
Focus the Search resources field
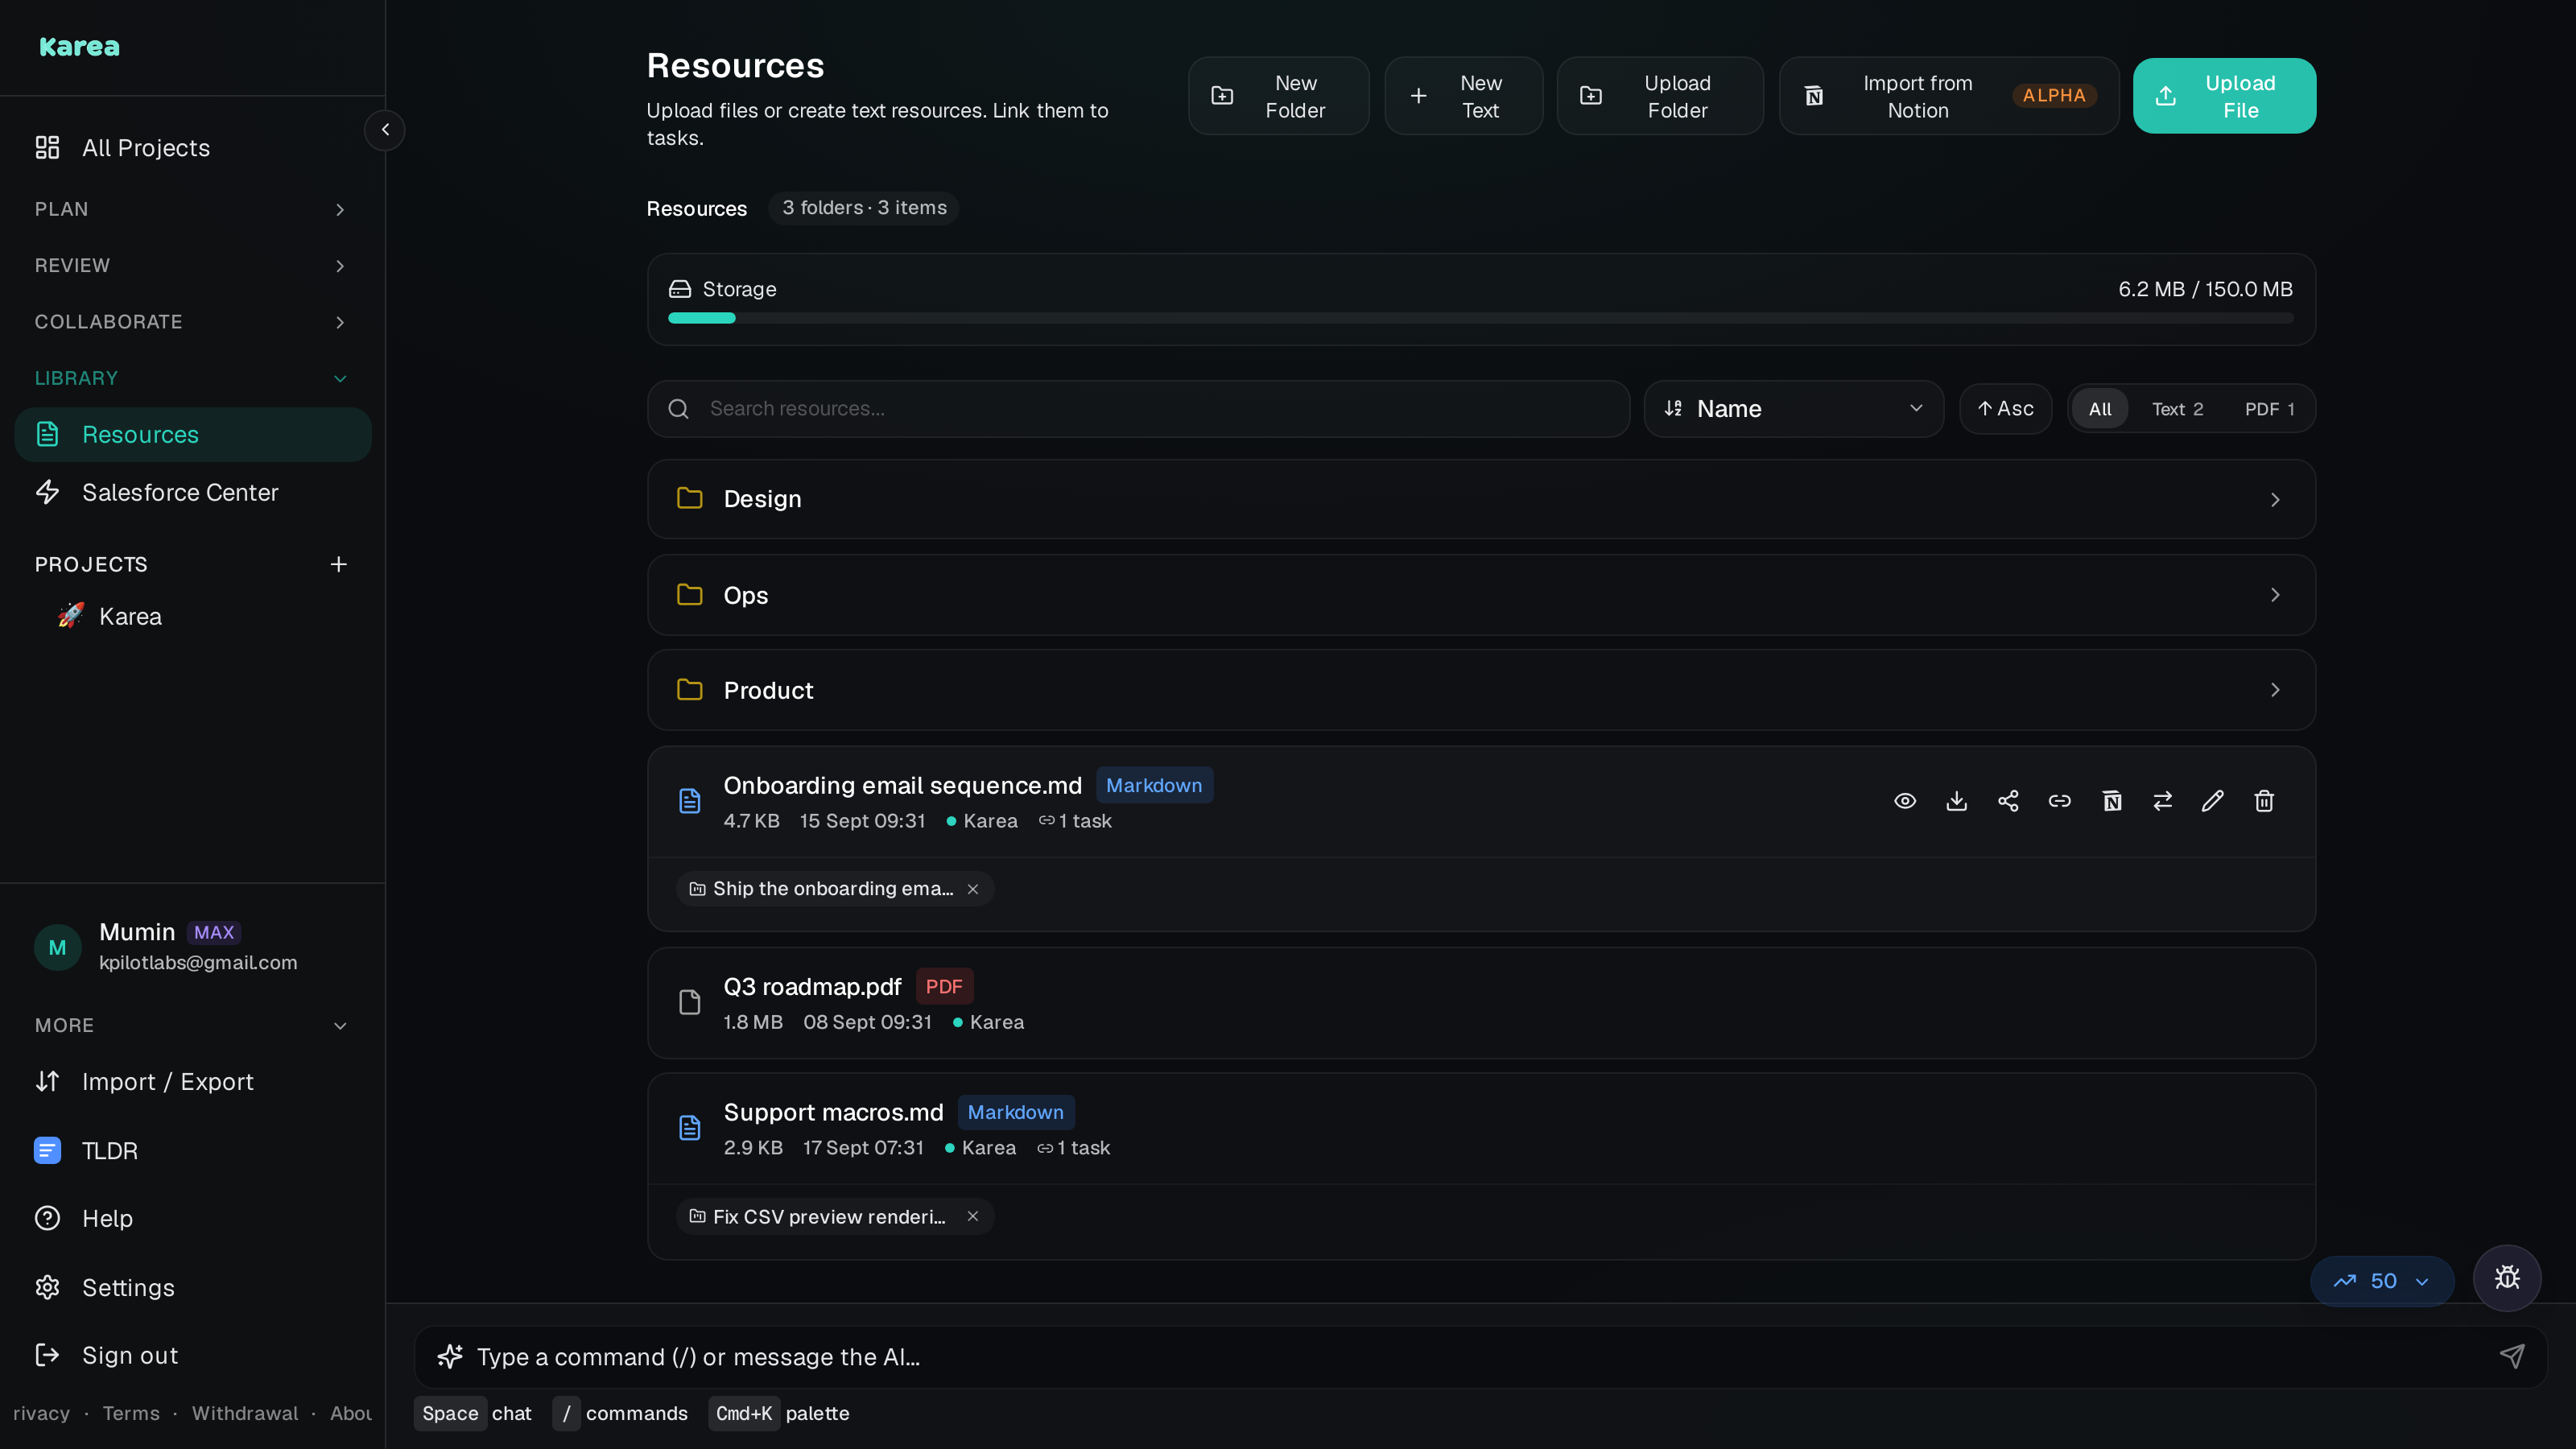pyautogui.click(x=1138, y=408)
